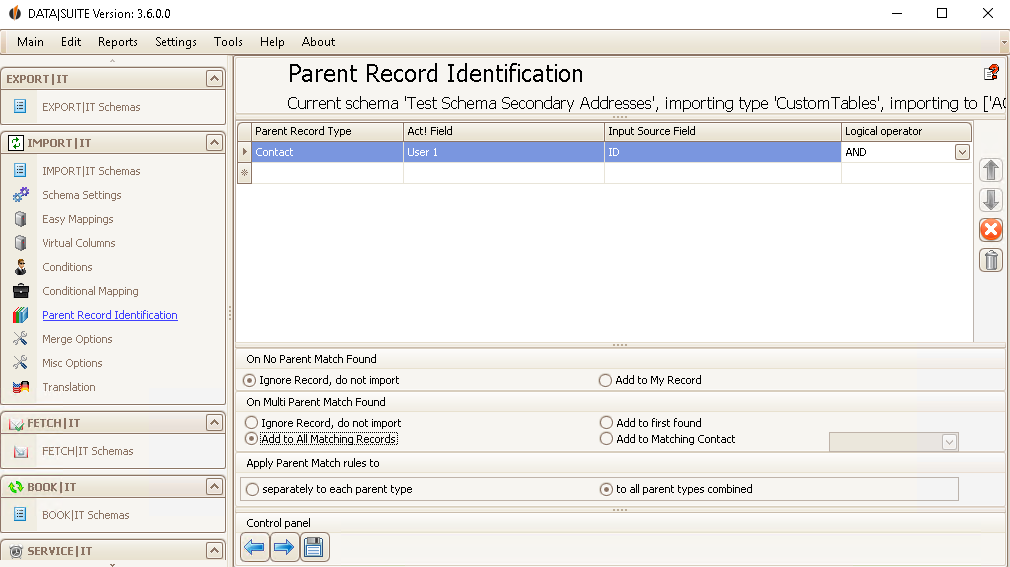Collapse the SERVICE|IT panel
The height and width of the screenshot is (567, 1010).
[214, 550]
